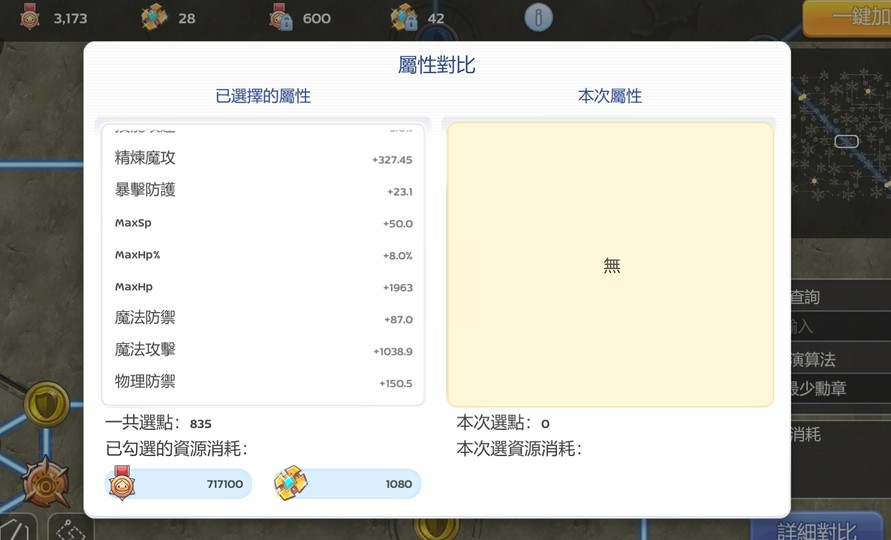
Task: Click the 一共選點 835 total
Action: tap(159, 423)
